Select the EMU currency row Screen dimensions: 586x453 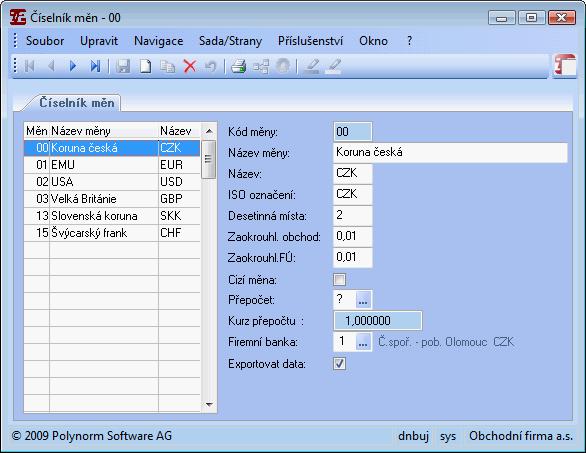(112, 165)
